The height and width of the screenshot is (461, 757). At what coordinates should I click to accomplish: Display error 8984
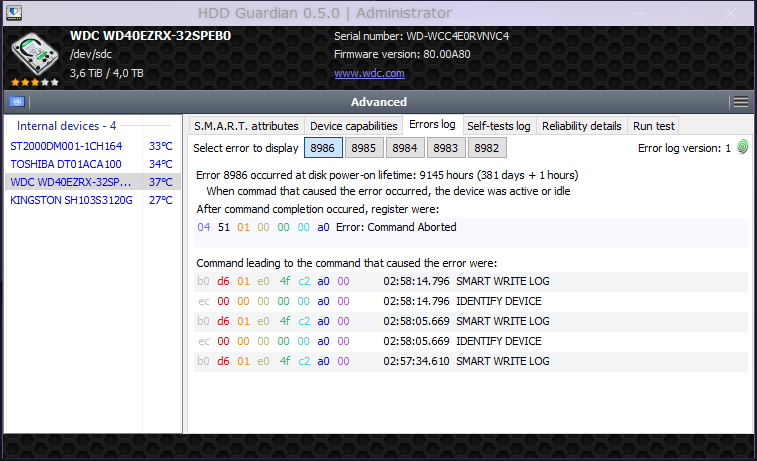click(x=405, y=148)
